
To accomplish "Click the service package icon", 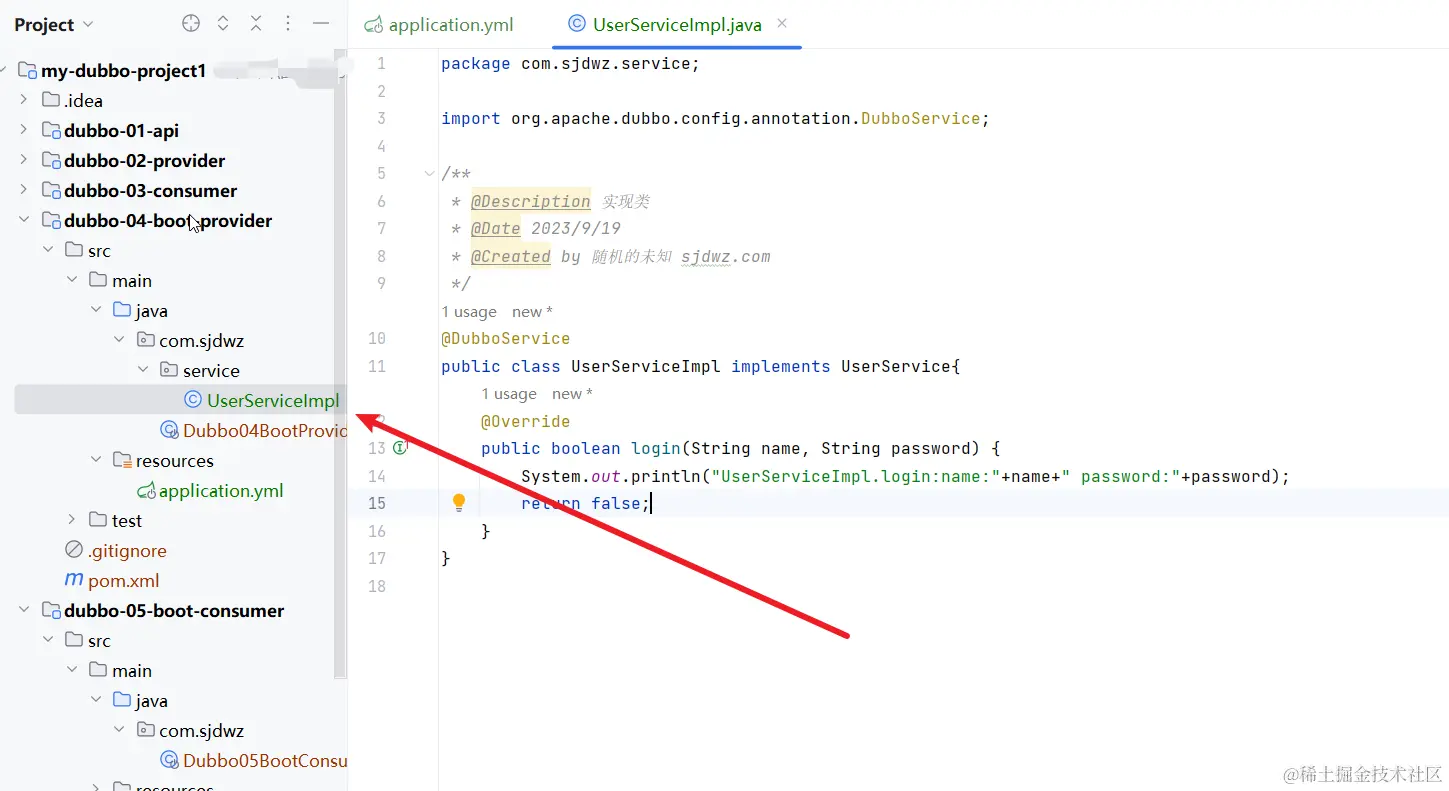I will point(170,370).
